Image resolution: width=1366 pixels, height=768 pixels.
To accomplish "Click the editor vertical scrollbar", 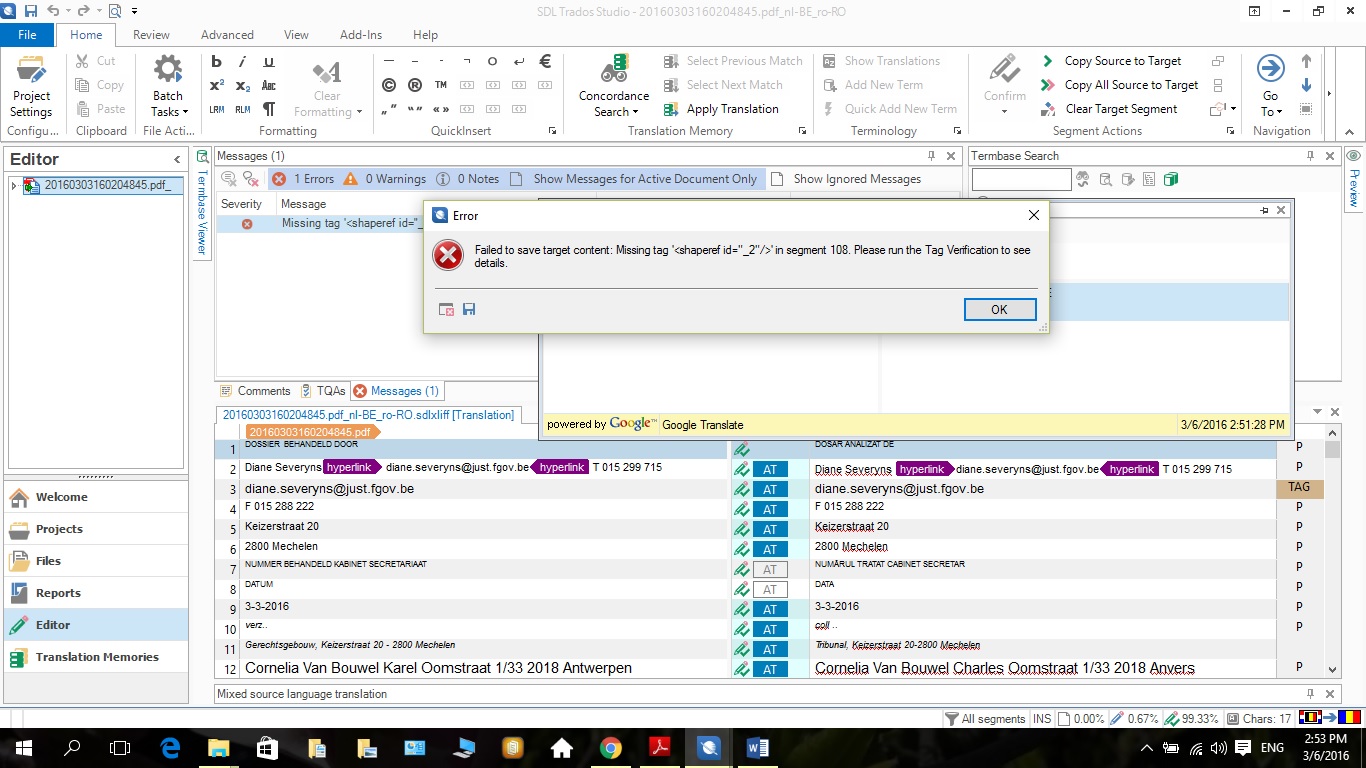I will coord(1332,552).
